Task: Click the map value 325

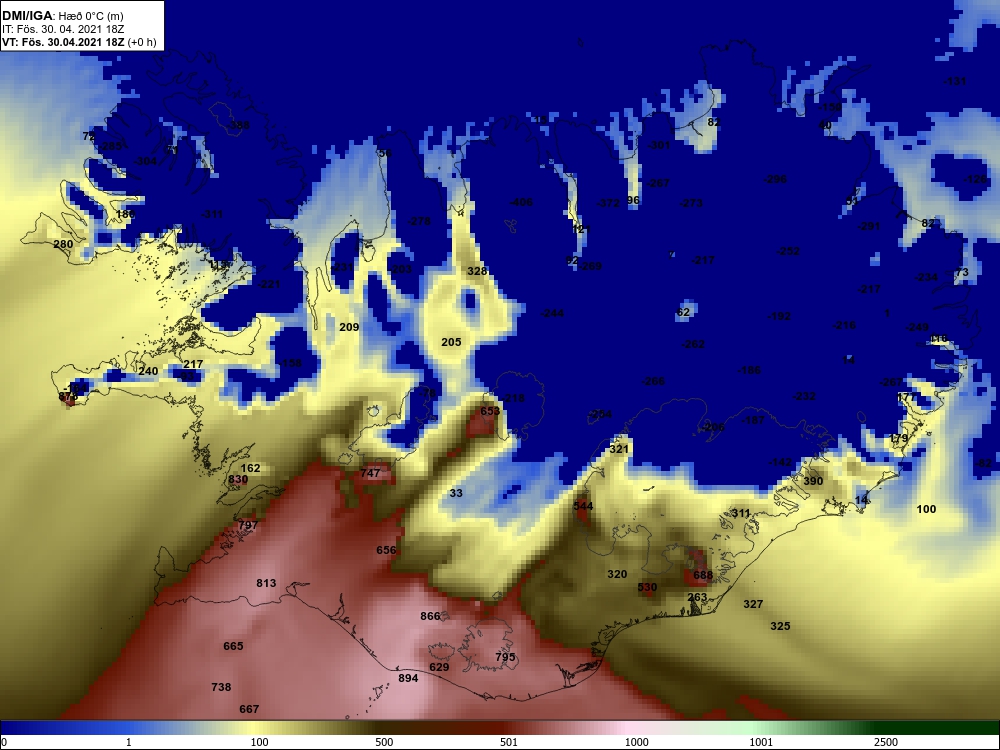Action: click(780, 626)
